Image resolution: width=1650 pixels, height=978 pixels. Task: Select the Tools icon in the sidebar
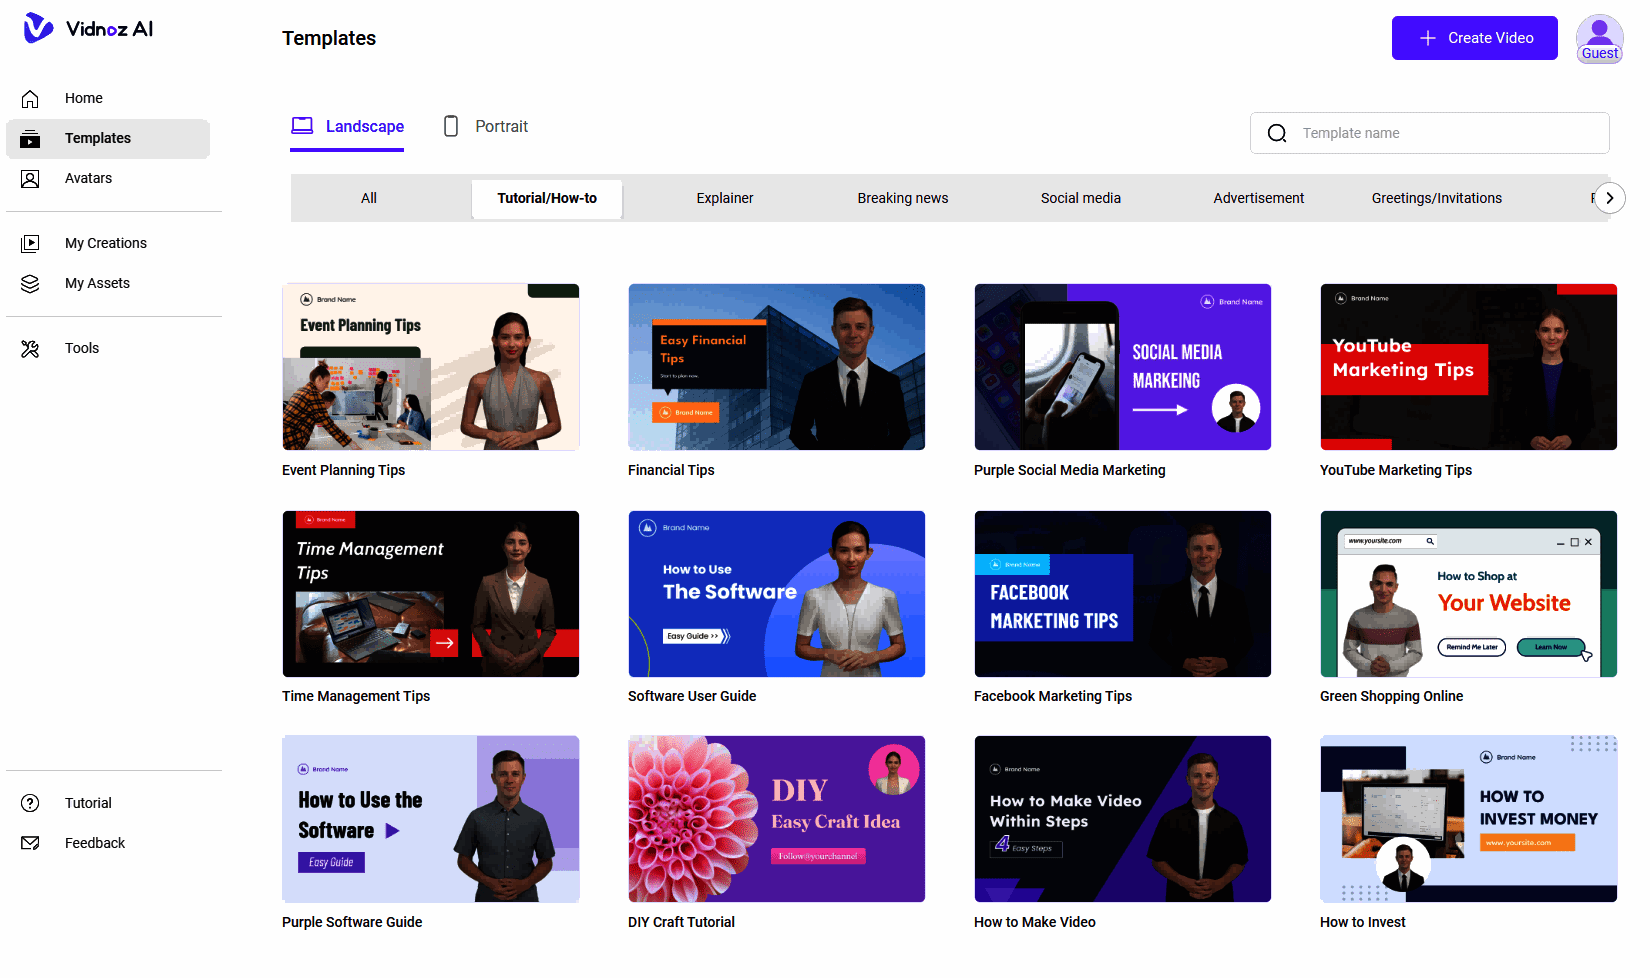click(x=30, y=348)
